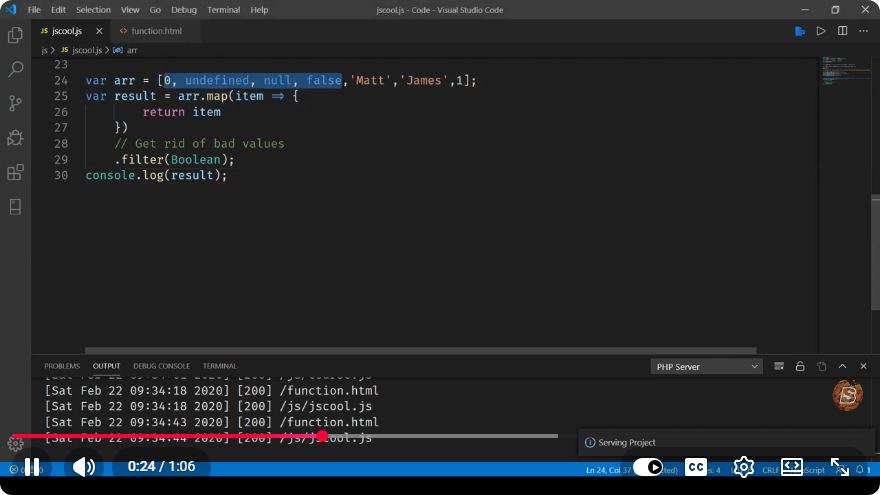The height and width of the screenshot is (495, 880).
Task: Open the Search view in activity bar
Action: (x=15, y=69)
